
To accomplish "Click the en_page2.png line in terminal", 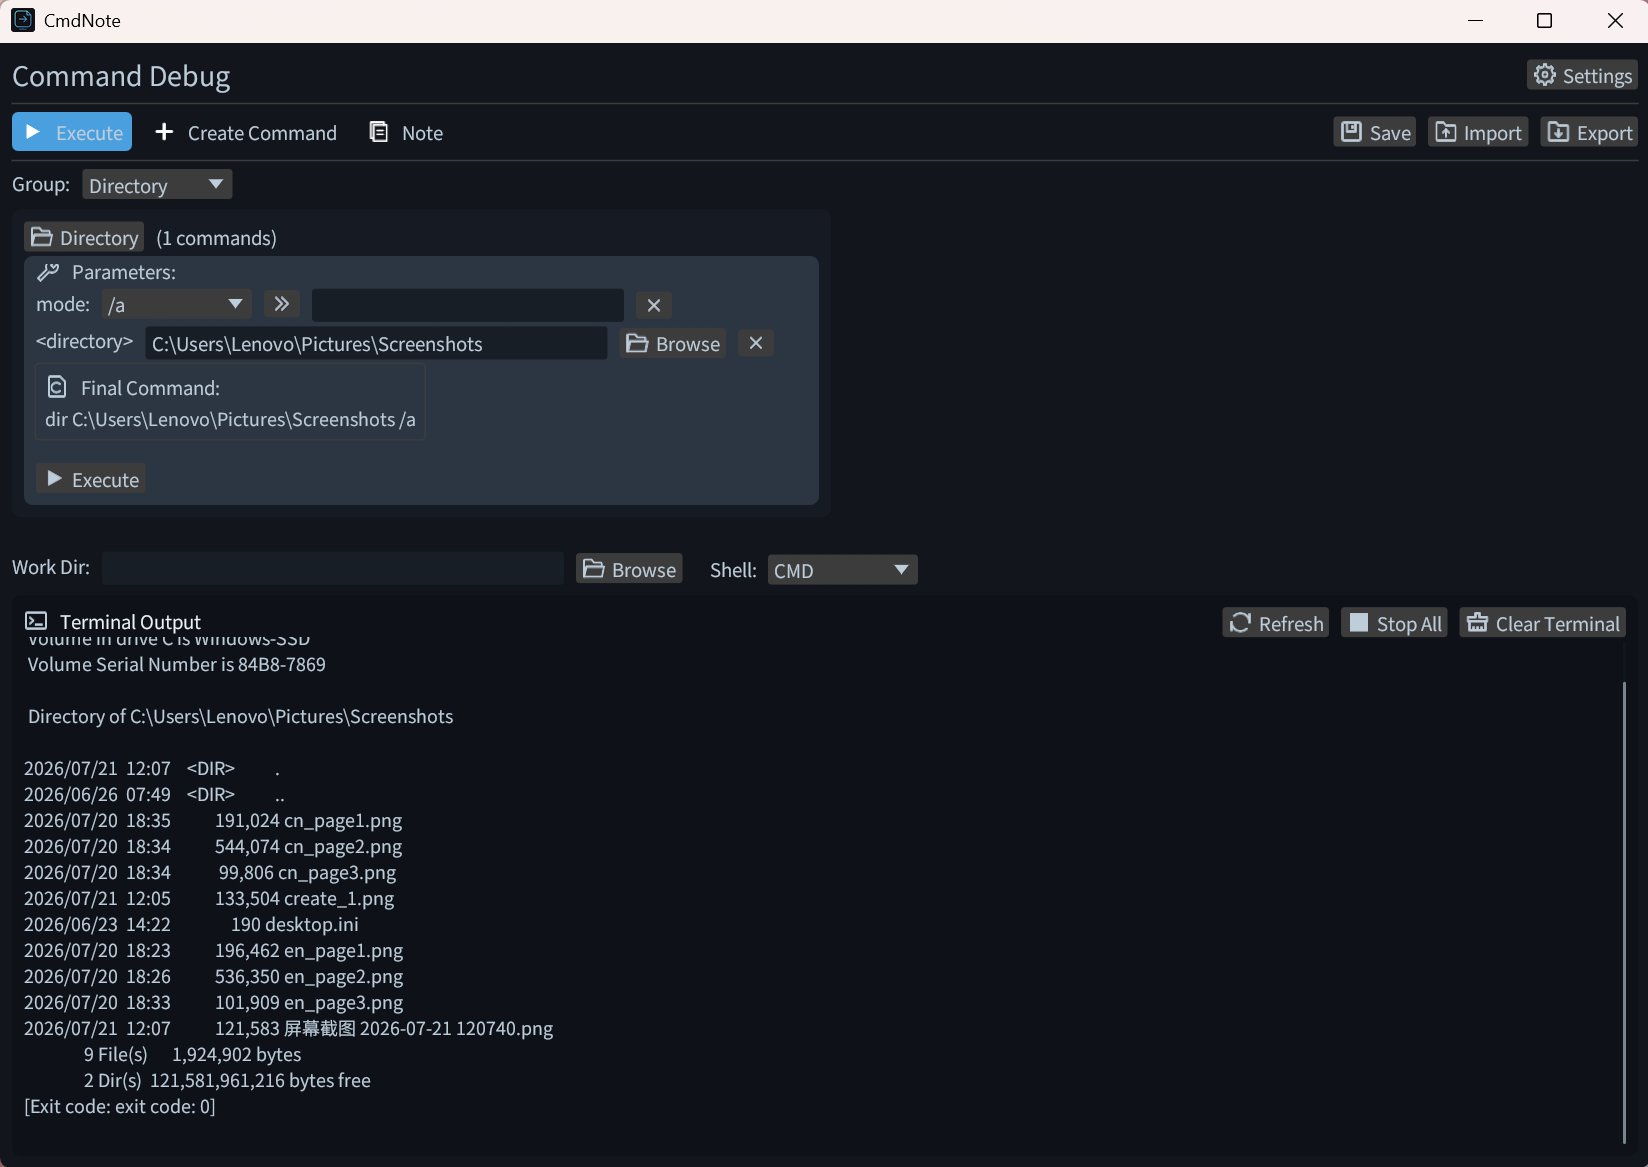I will coord(214,976).
